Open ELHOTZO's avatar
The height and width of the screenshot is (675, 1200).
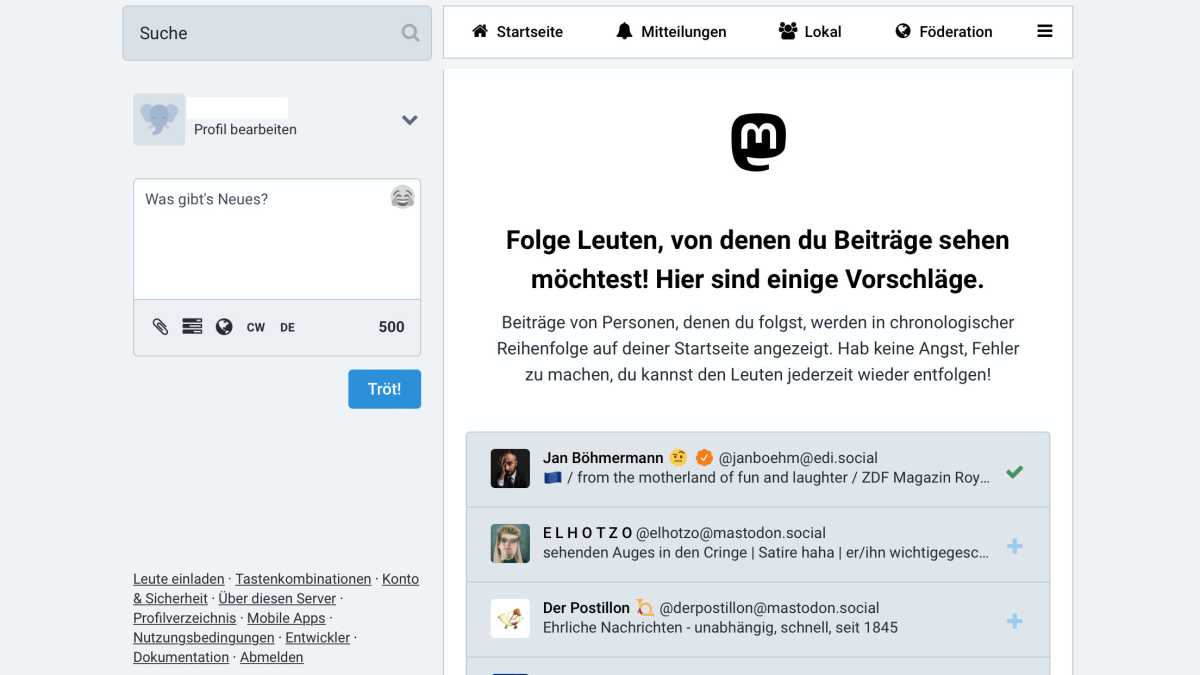[x=510, y=543]
